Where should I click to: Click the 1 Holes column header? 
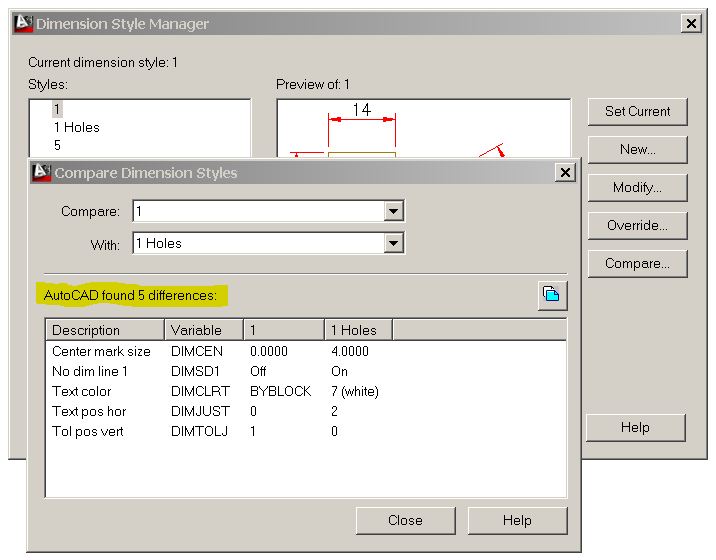[358, 330]
